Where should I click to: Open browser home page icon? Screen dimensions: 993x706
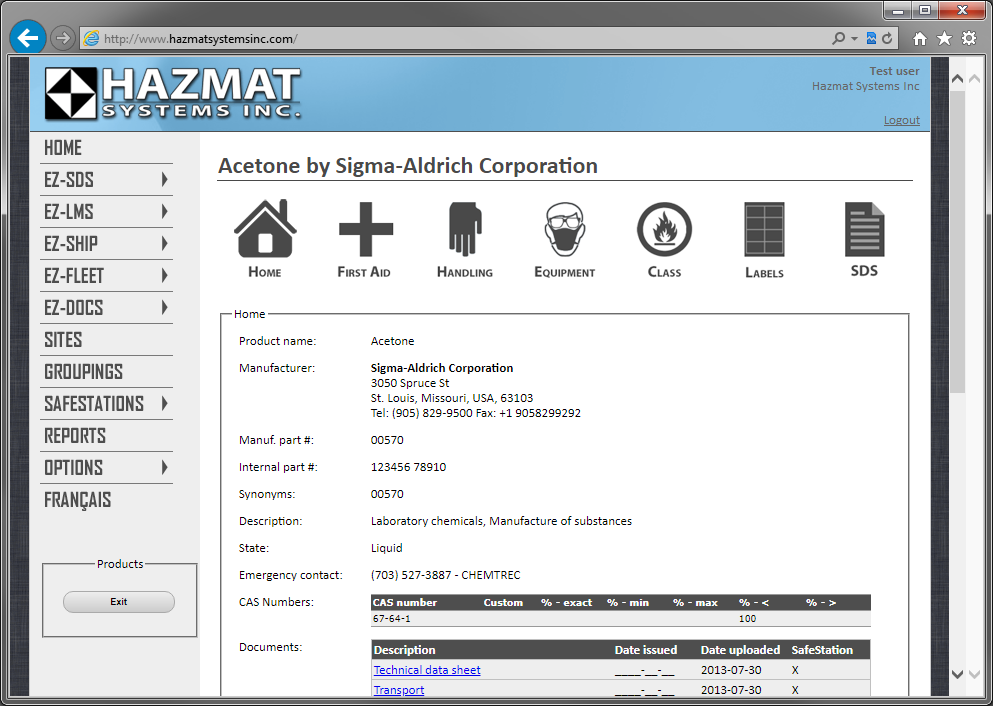(920, 39)
